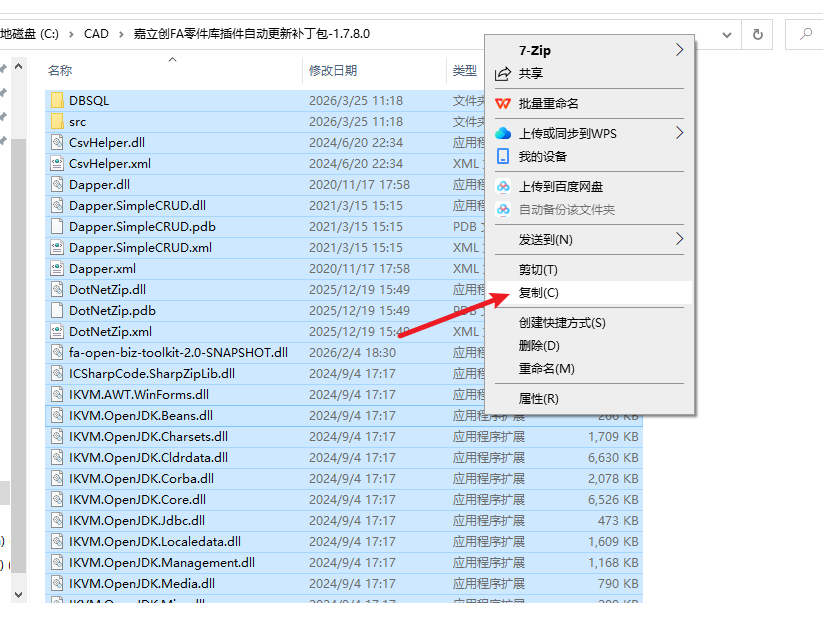Sort by the Date Modified column header
Image resolution: width=823 pixels, height=619 pixels.
pyautogui.click(x=333, y=71)
